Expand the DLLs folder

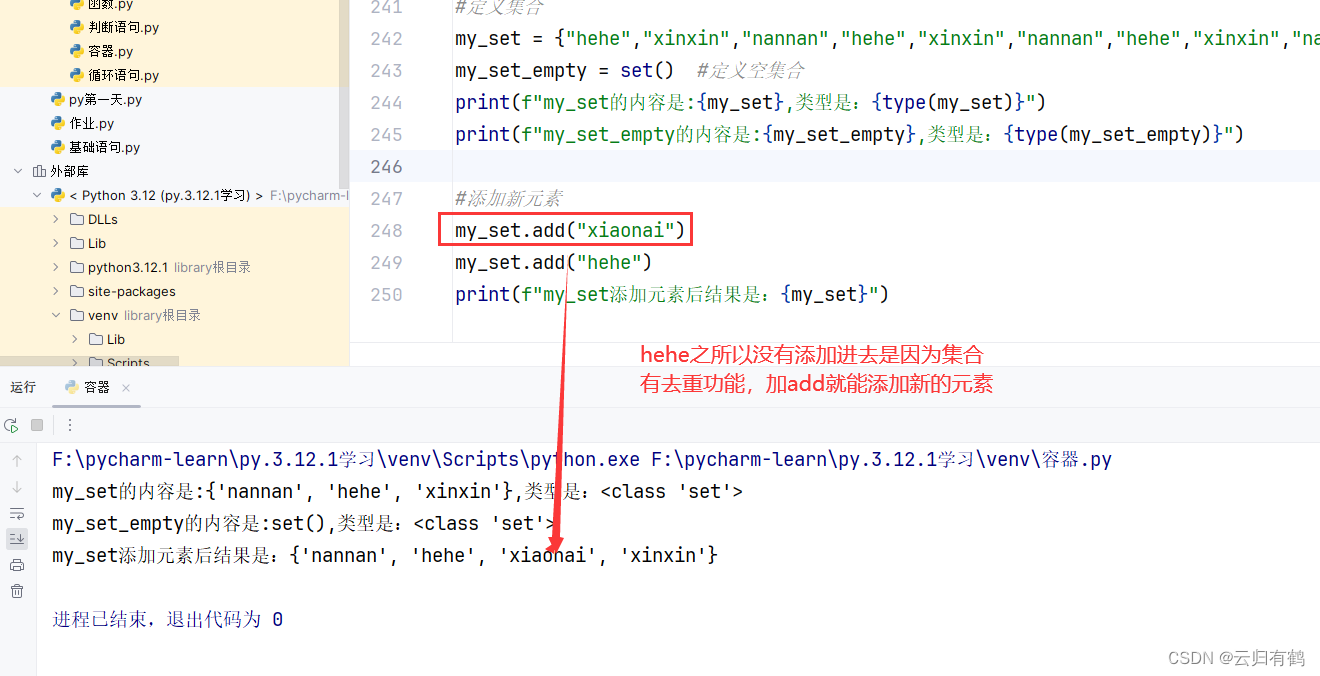click(56, 219)
